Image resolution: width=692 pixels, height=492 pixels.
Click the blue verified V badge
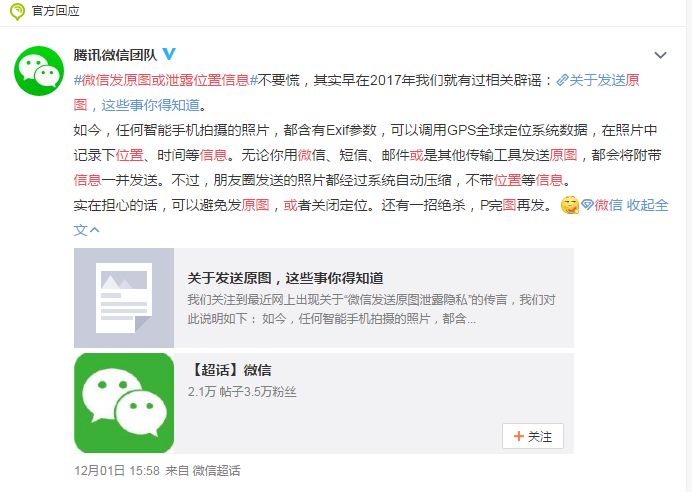[x=169, y=54]
